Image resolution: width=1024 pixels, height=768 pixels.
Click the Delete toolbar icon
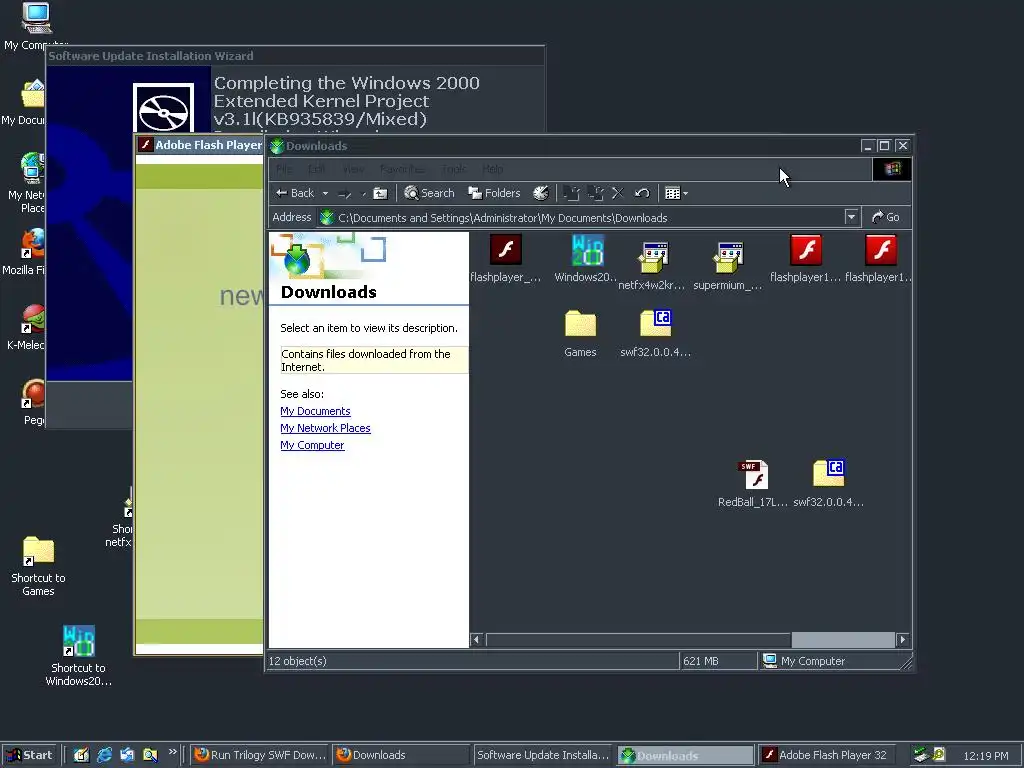point(618,193)
